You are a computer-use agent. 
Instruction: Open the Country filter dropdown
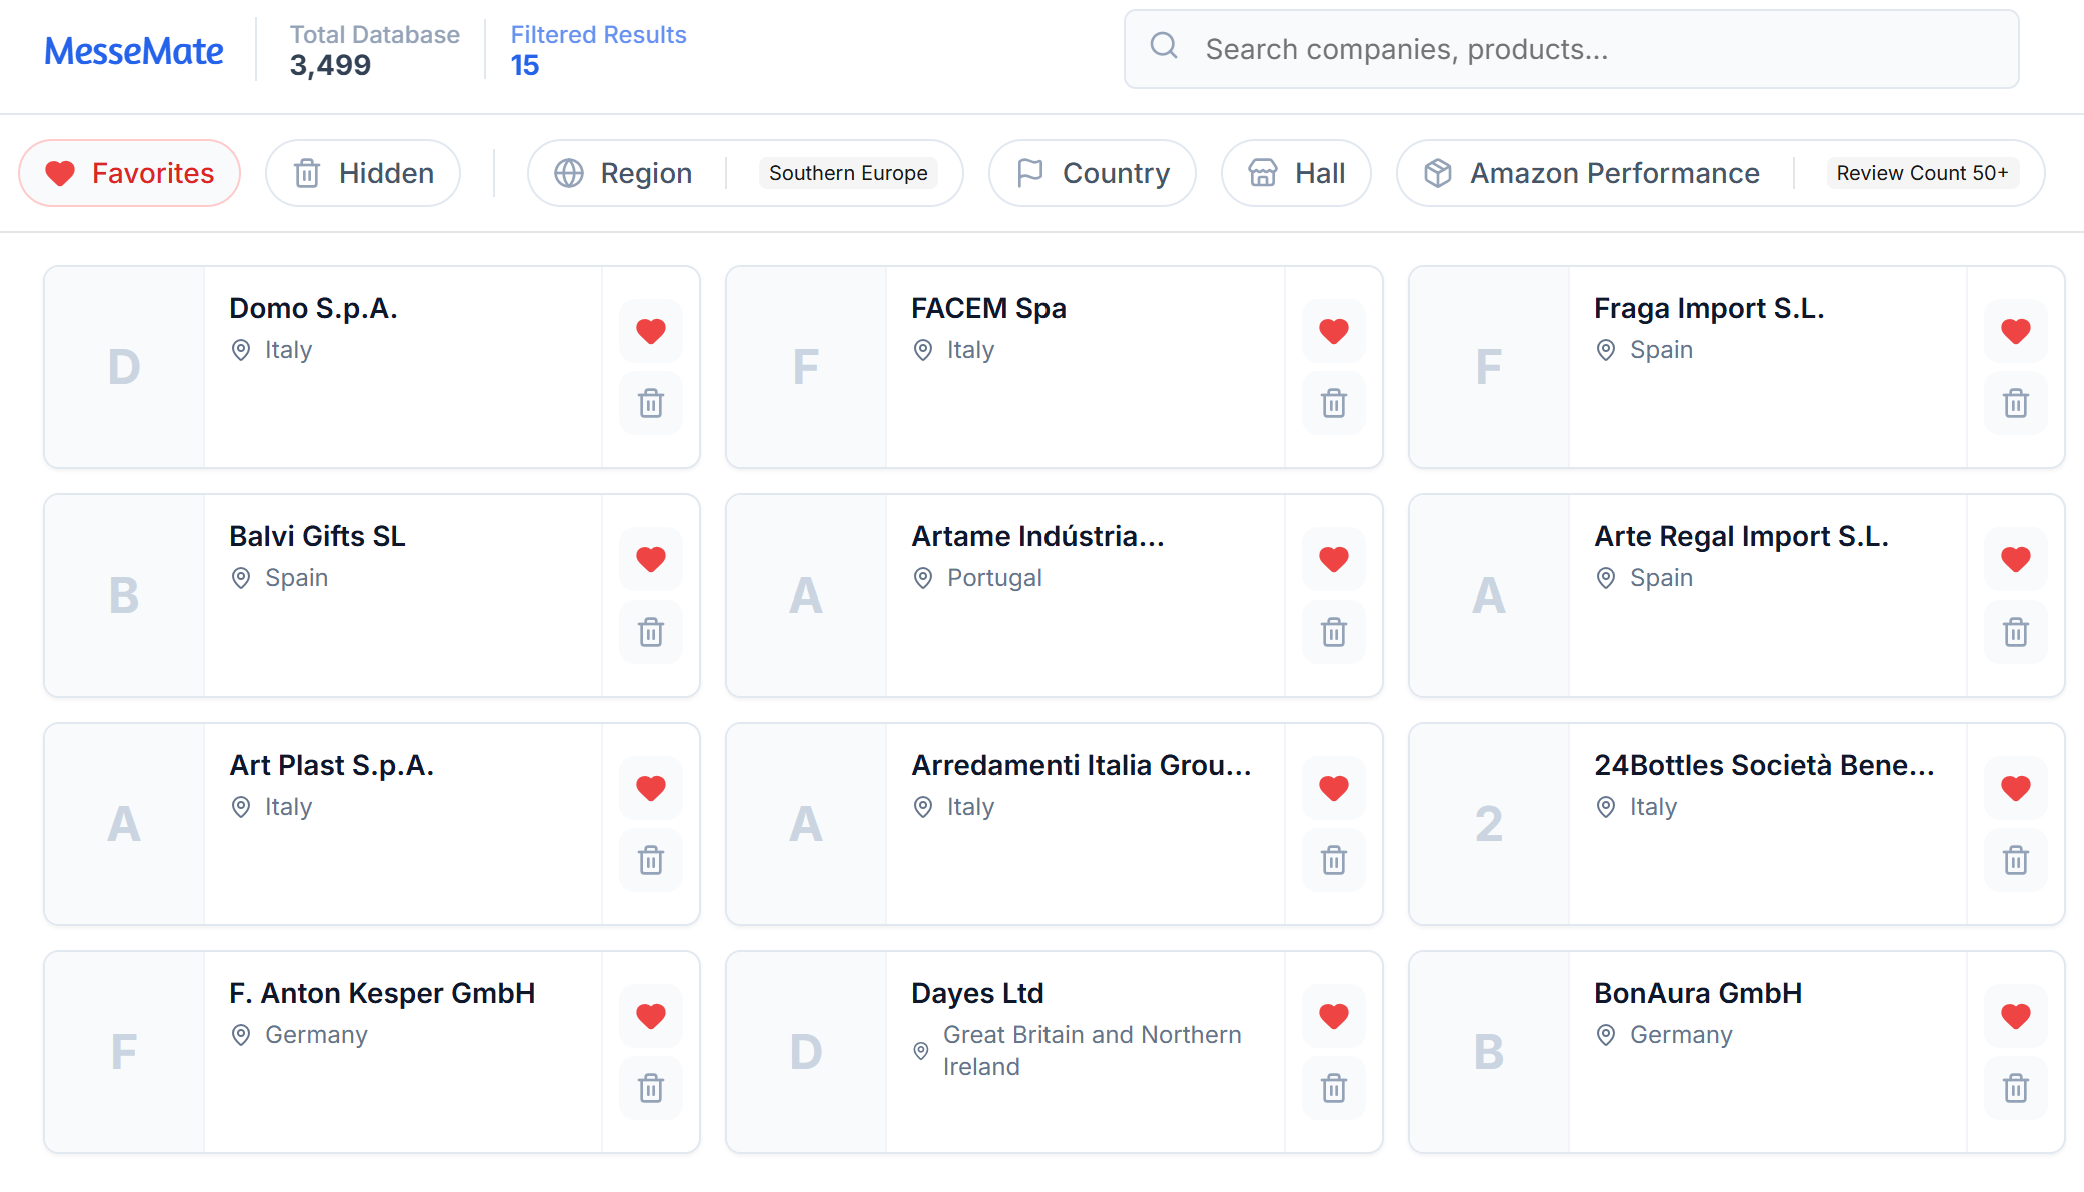click(x=1091, y=172)
